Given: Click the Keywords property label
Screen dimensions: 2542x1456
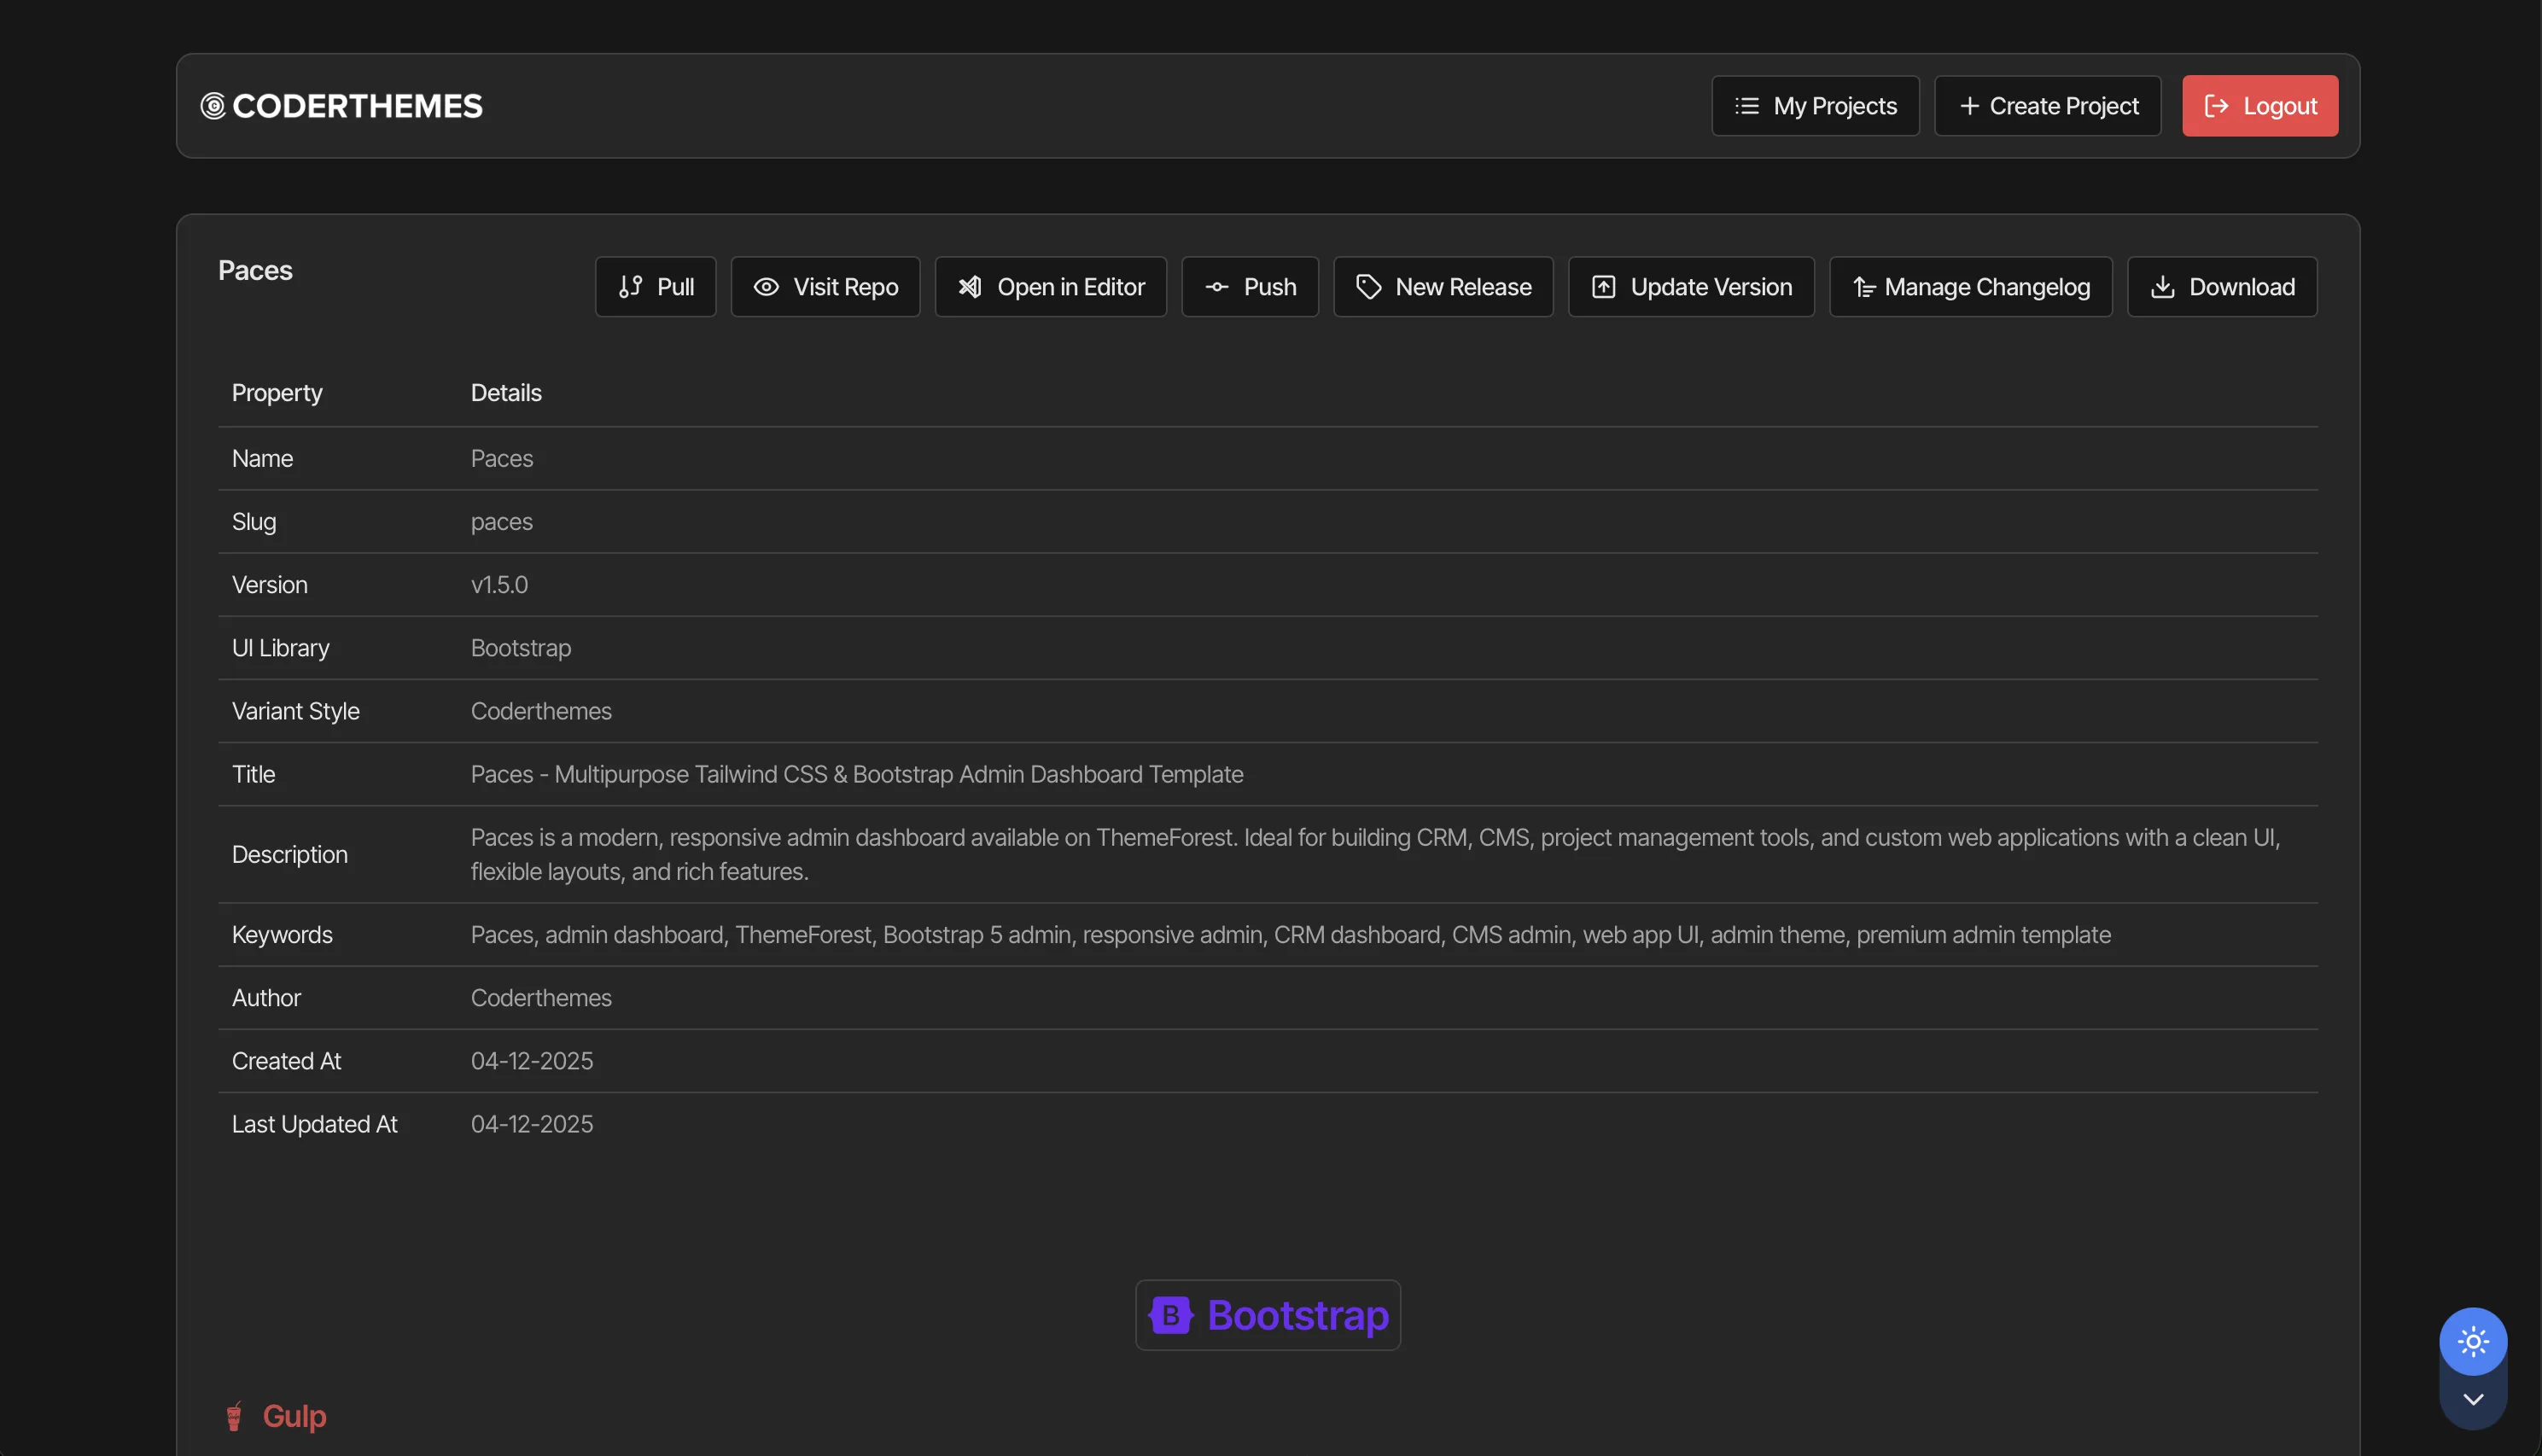Looking at the screenshot, I should click(x=282, y=935).
